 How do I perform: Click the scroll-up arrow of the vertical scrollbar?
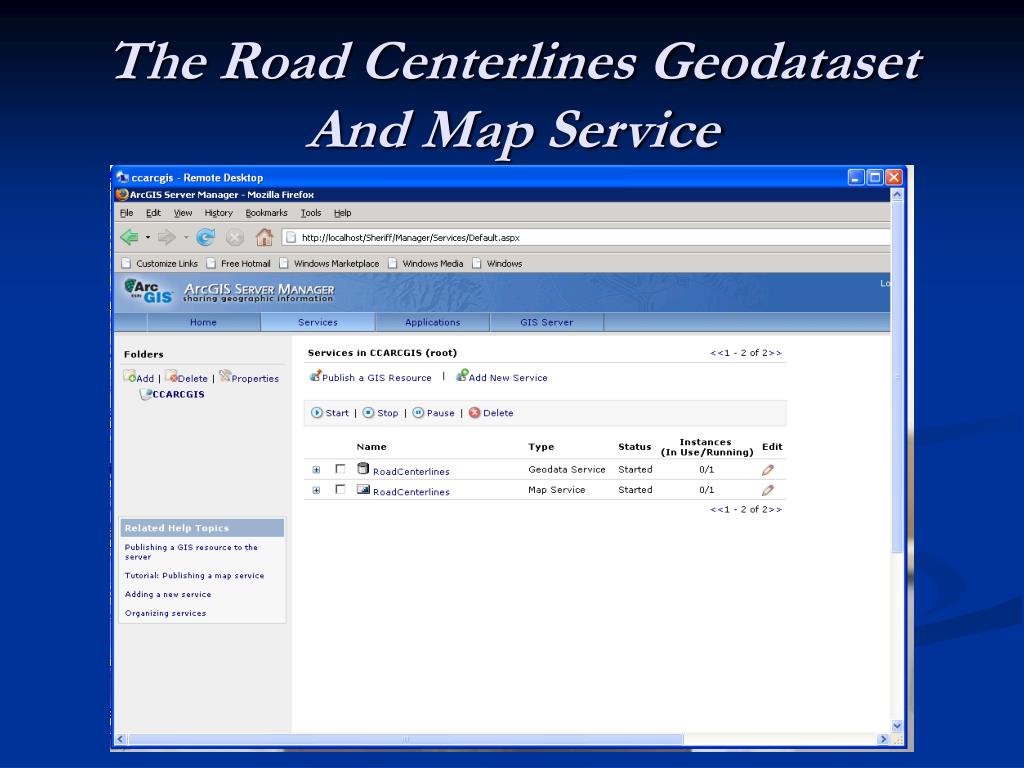pyautogui.click(x=897, y=194)
